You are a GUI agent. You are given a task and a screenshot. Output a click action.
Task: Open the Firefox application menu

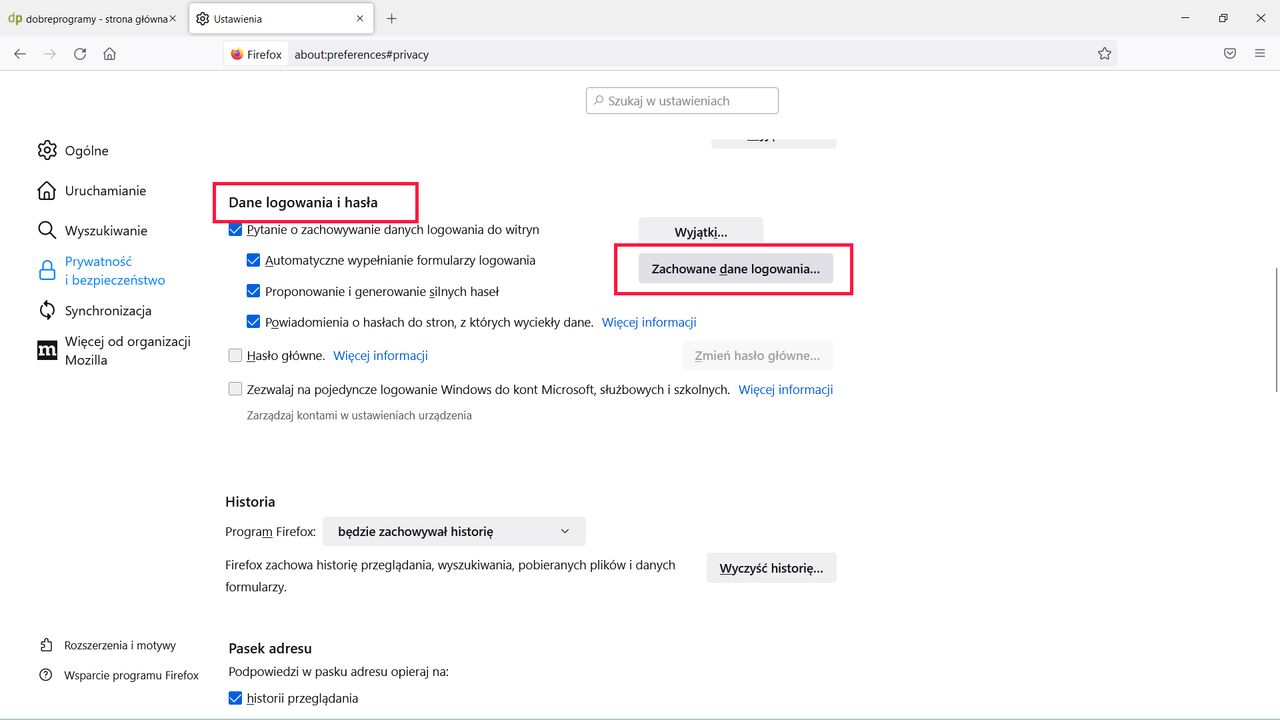click(x=1261, y=53)
